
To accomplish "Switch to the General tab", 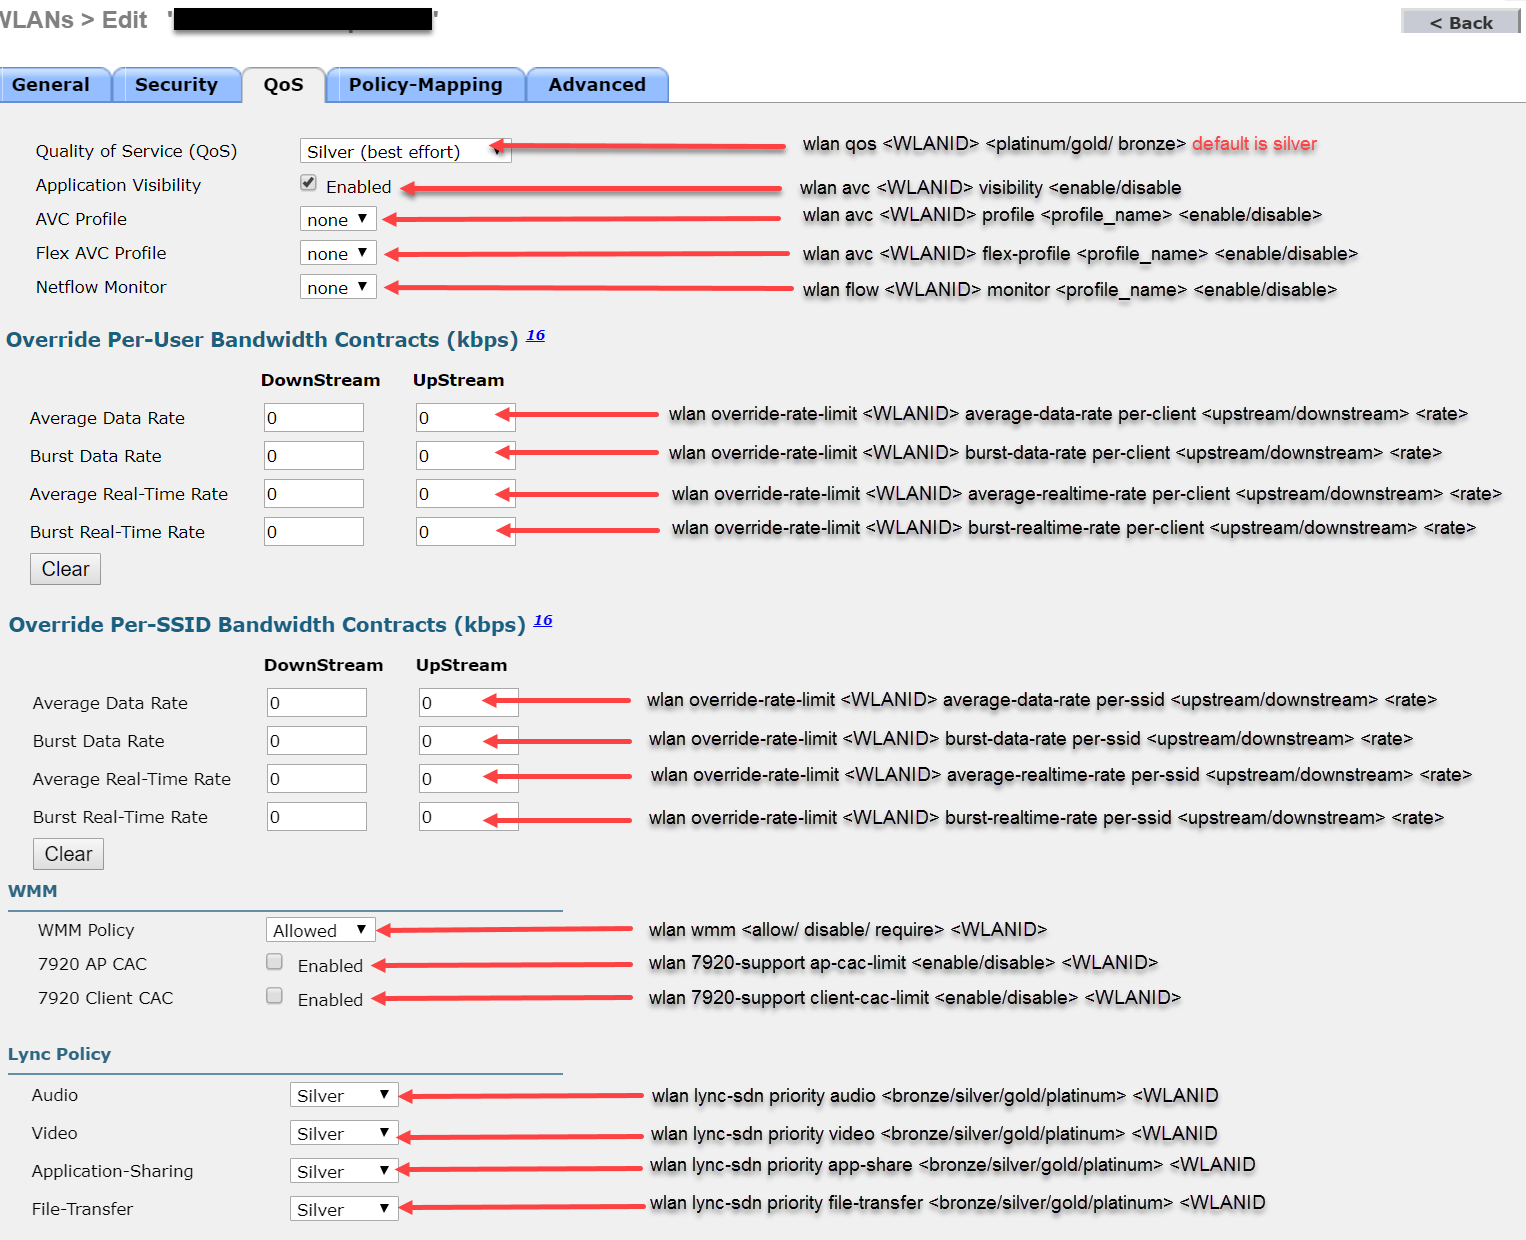I will tap(52, 85).
